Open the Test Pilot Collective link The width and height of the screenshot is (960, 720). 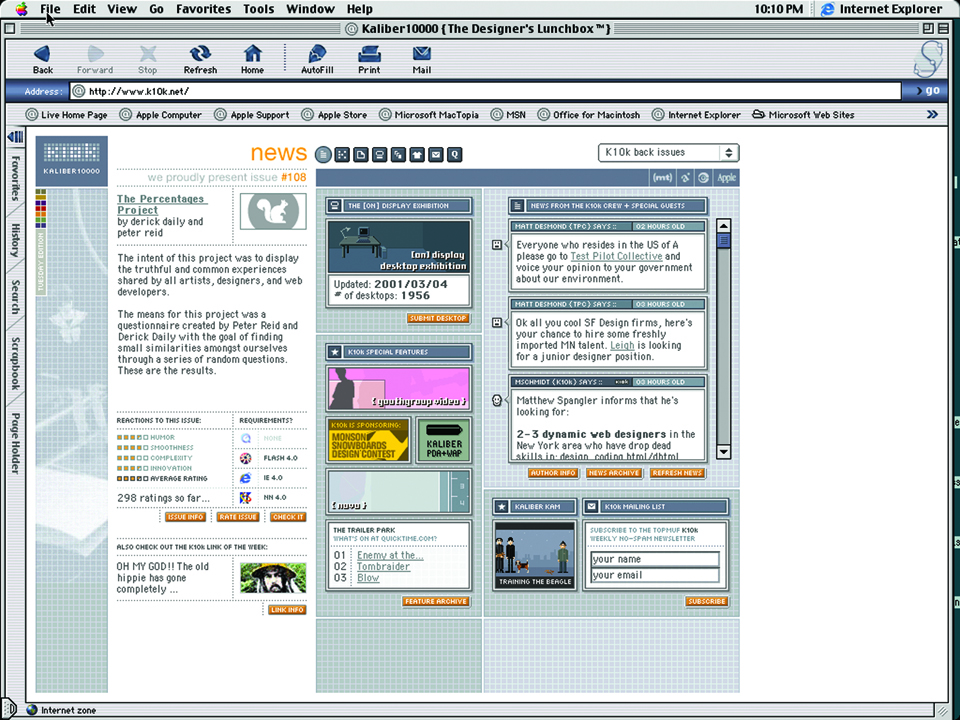point(617,257)
